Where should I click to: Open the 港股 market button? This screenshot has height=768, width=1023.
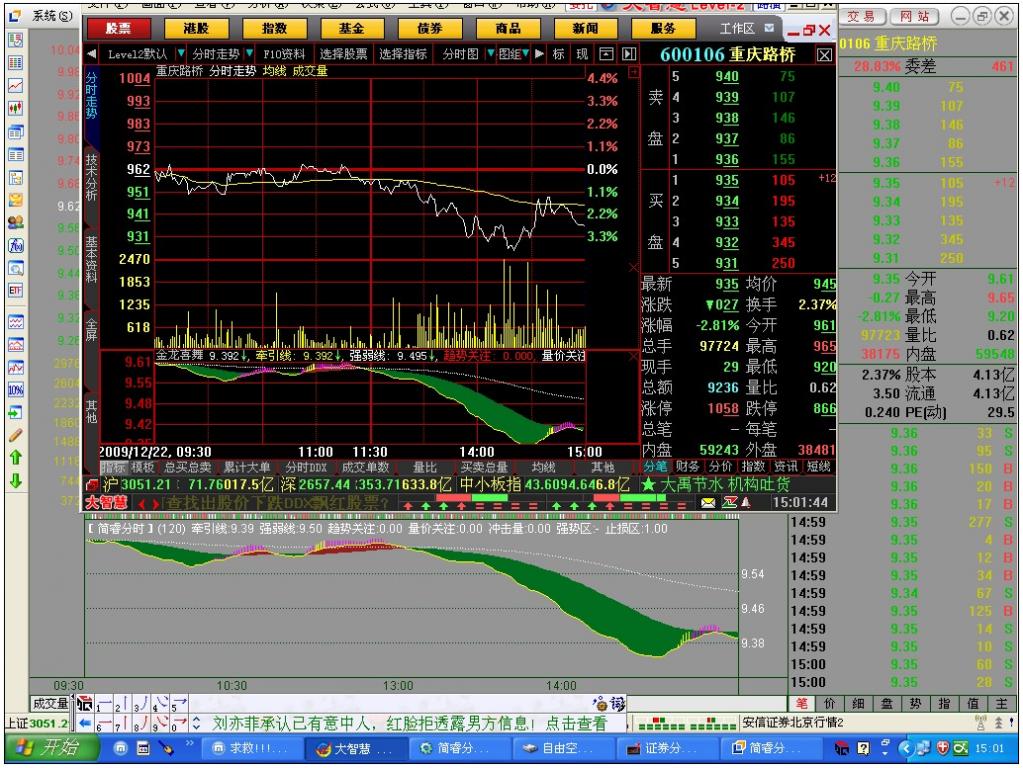pos(196,29)
